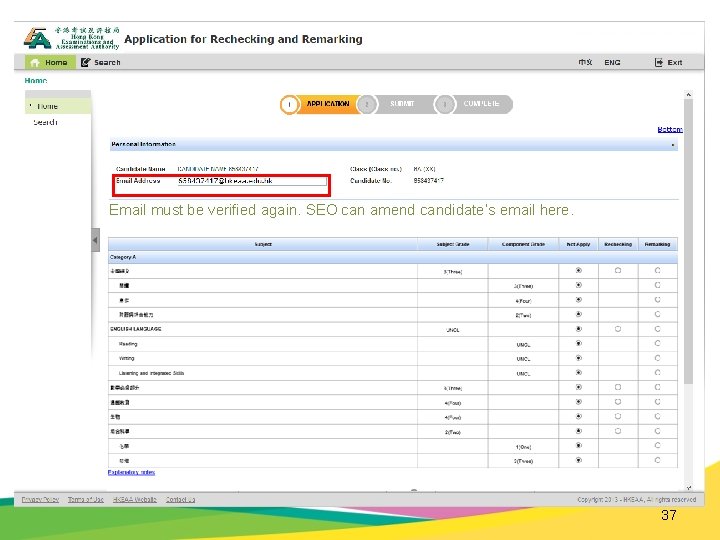Open the Privacy Policy footer link

(40, 500)
